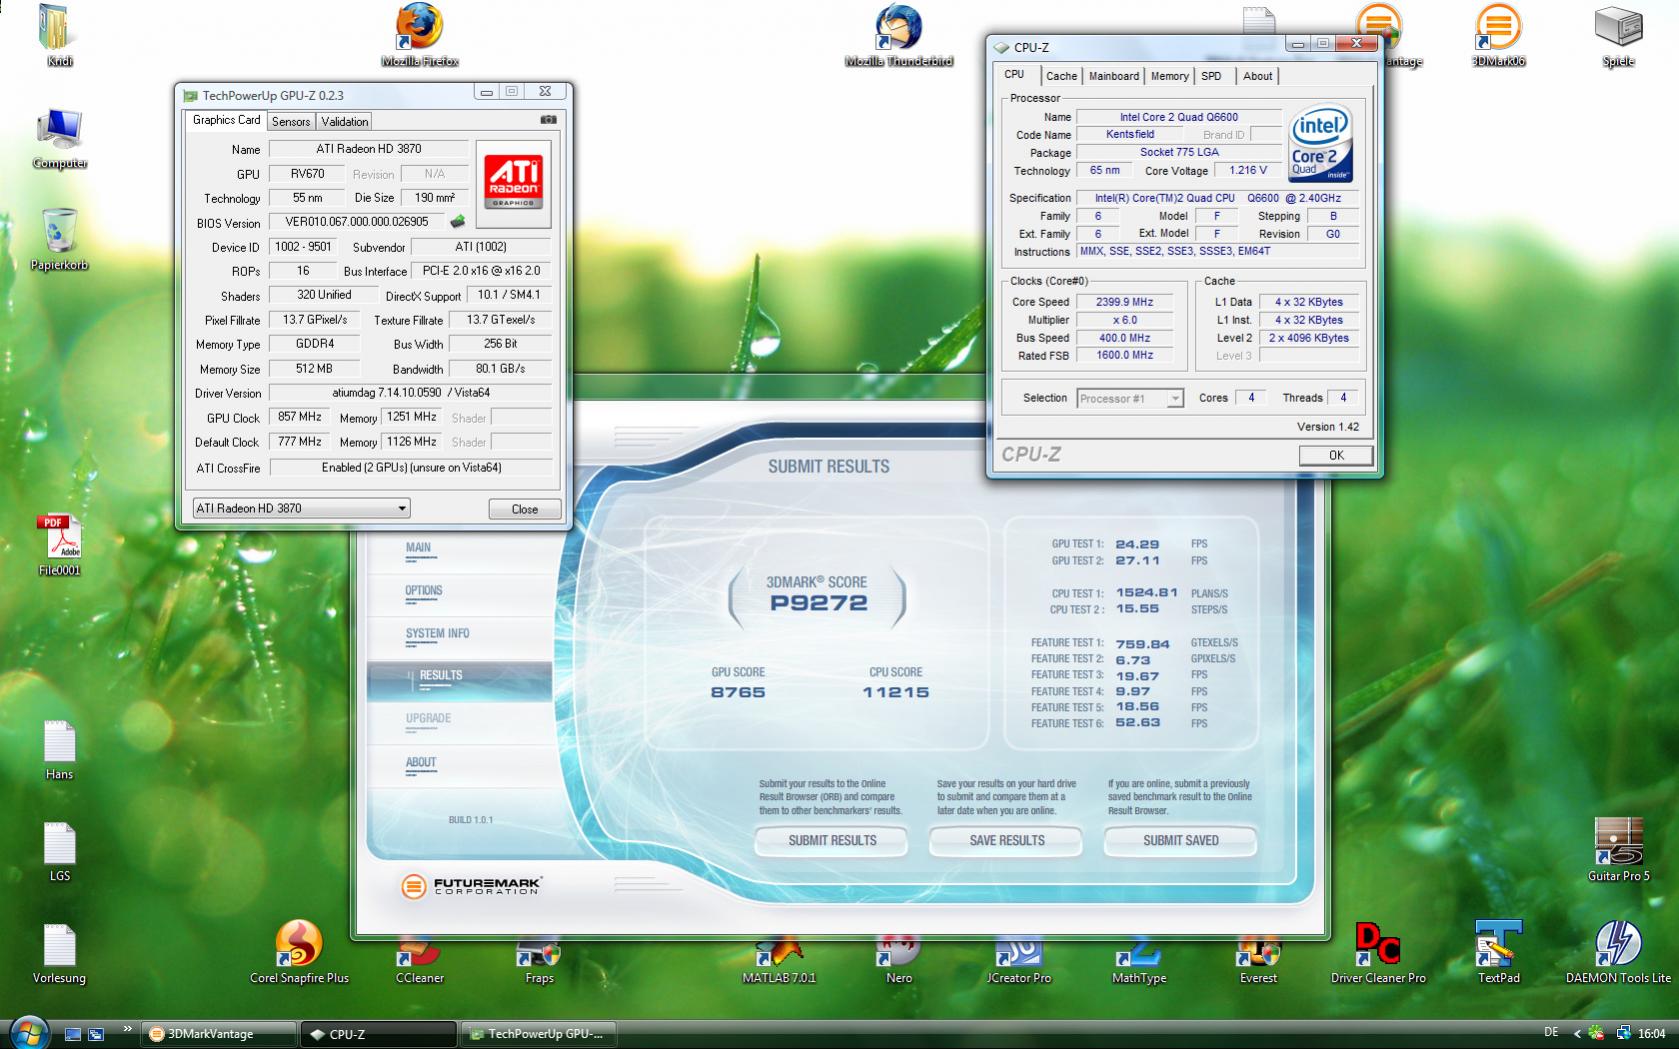Screen dimensions: 1679x1049
Task: Click the 16:04 taskbar clock
Action: click(1651, 1034)
